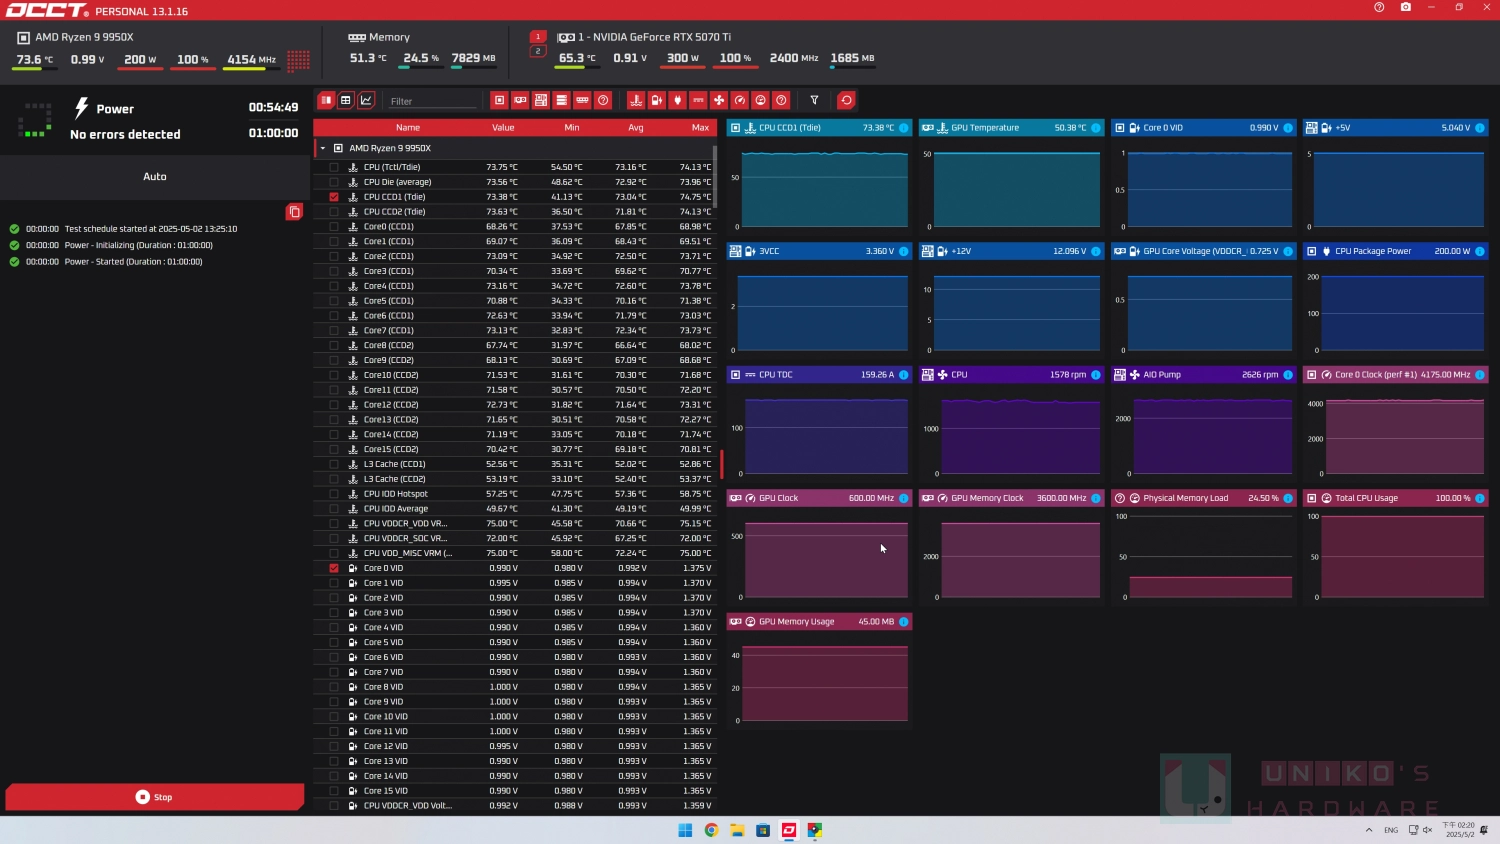
Task: Click the CPU core usage grid icon
Action: coord(298,60)
